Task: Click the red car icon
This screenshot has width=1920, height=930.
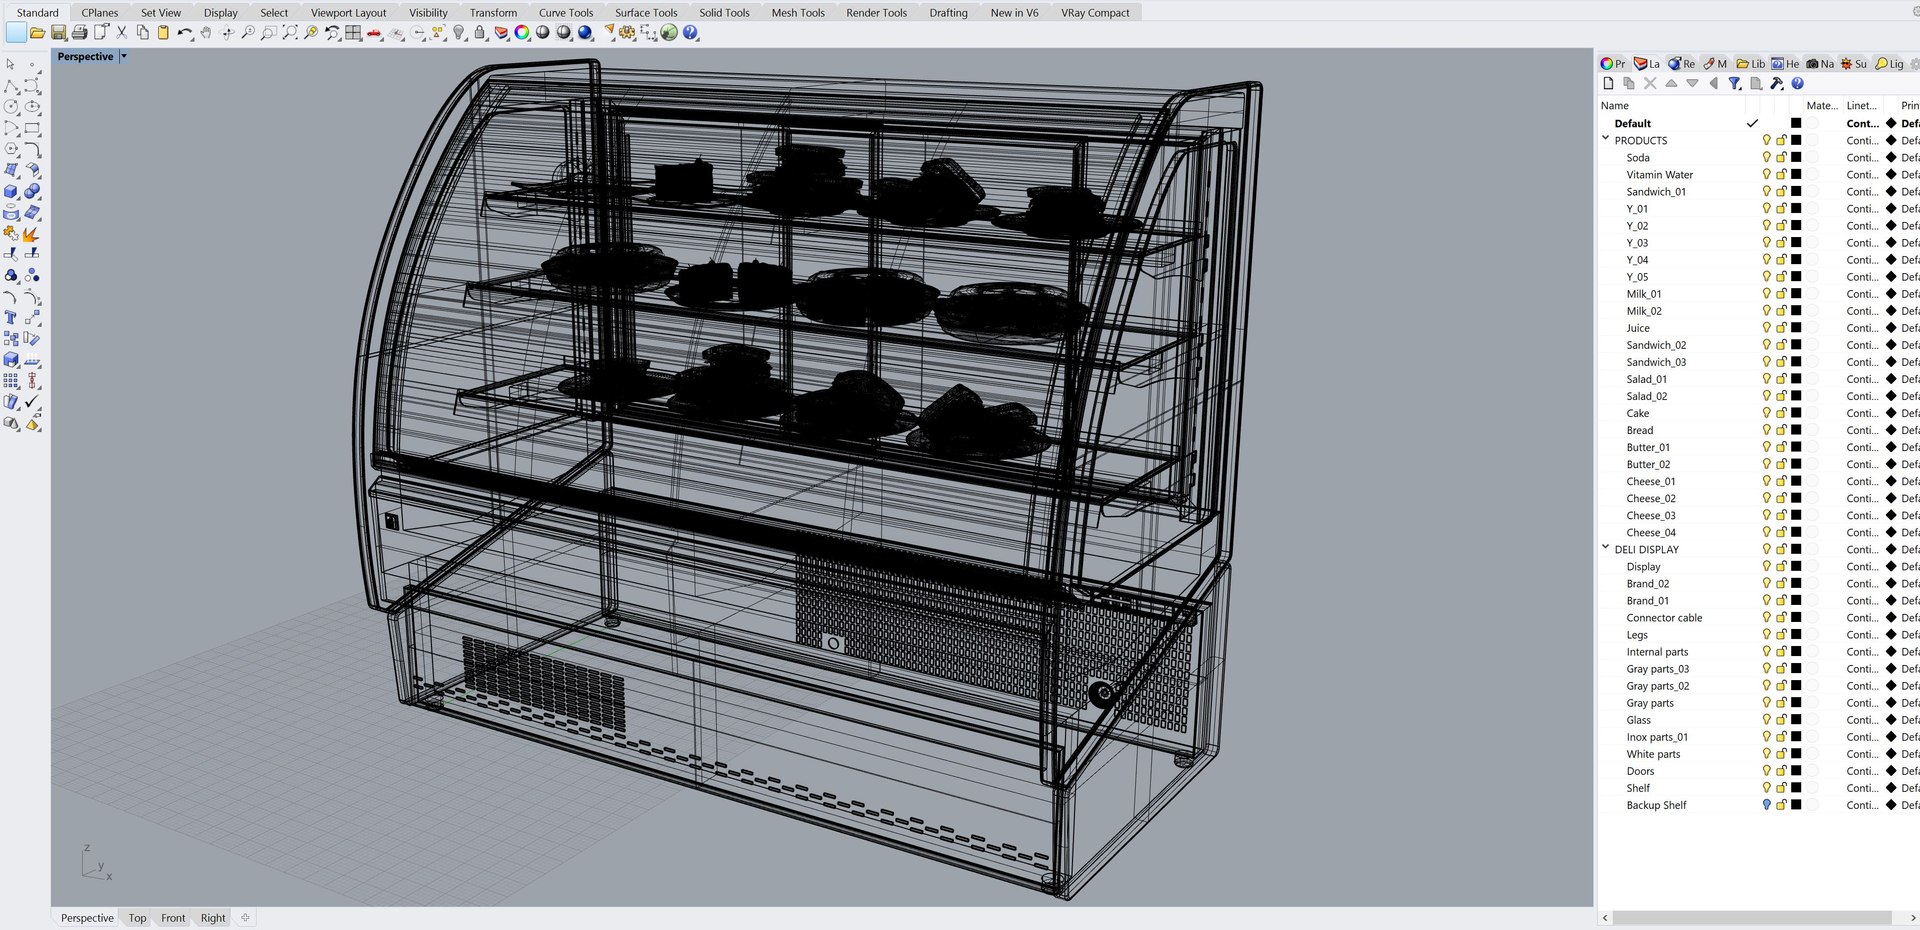Action: coord(374,33)
